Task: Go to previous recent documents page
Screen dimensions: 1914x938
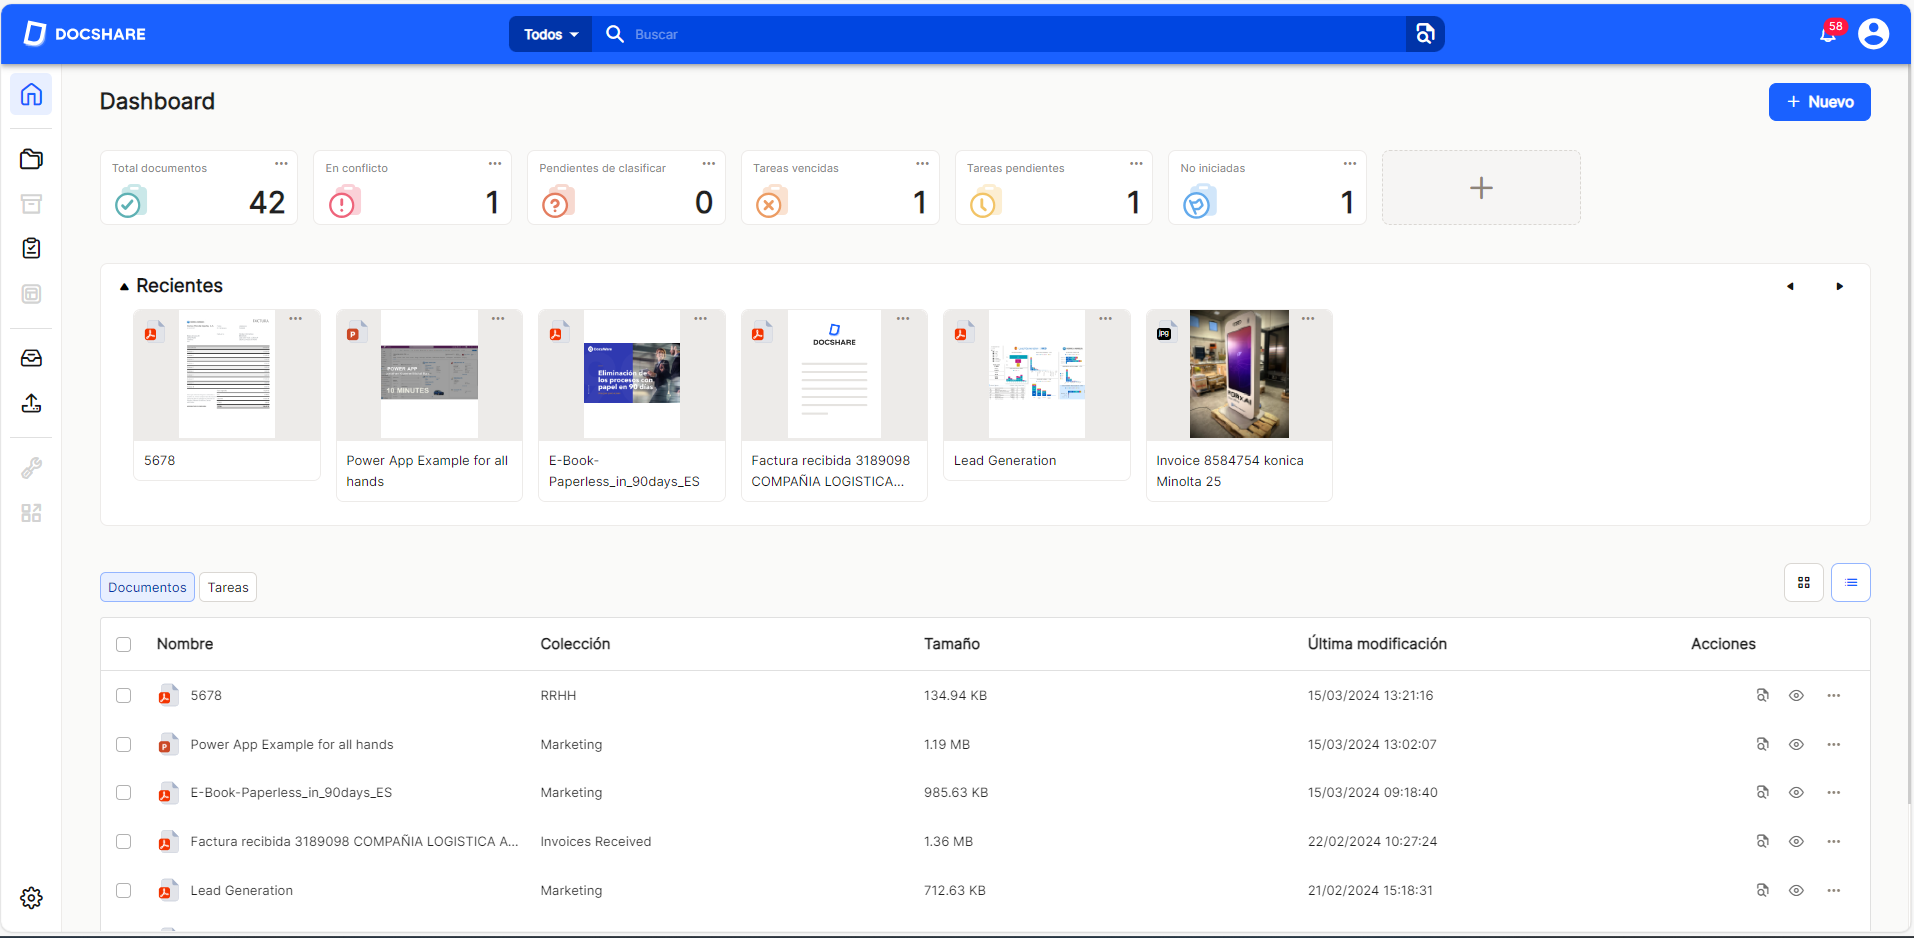Action: 1790,286
